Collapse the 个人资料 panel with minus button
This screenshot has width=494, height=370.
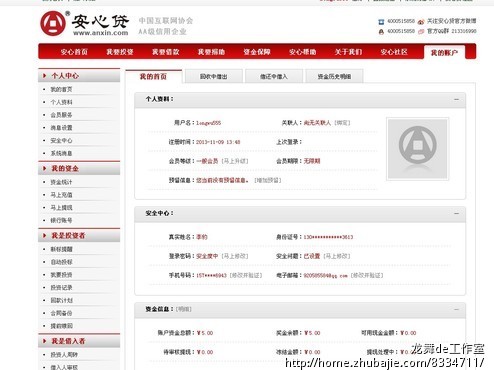point(456,99)
